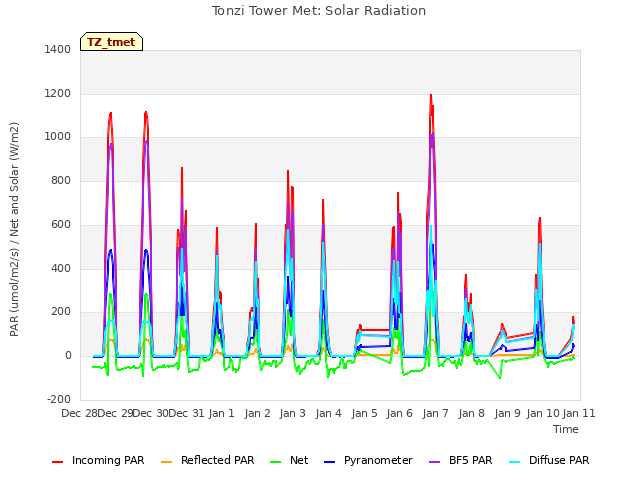Click the cyan Diffuse PAR legend swatch
The image size is (640, 480).
pyautogui.click(x=515, y=462)
